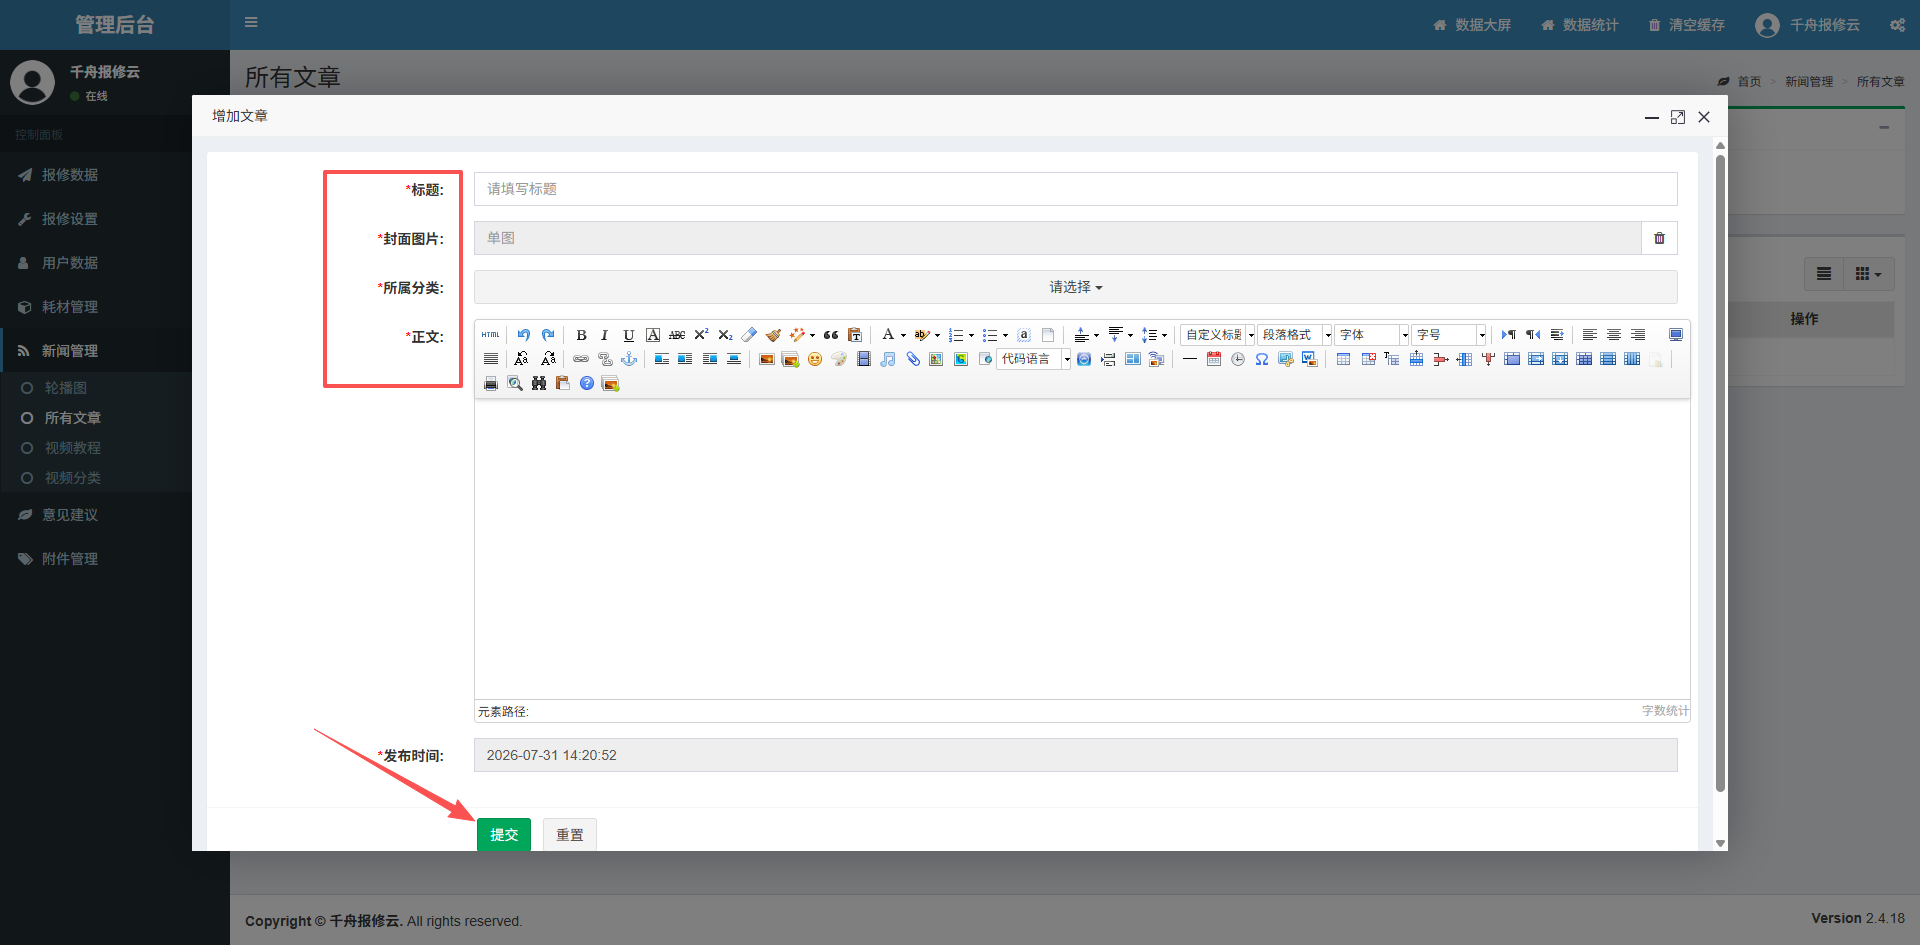Expand the 段落格式 paragraph format dropdown
Screen dimensions: 1920x945
1295,335
